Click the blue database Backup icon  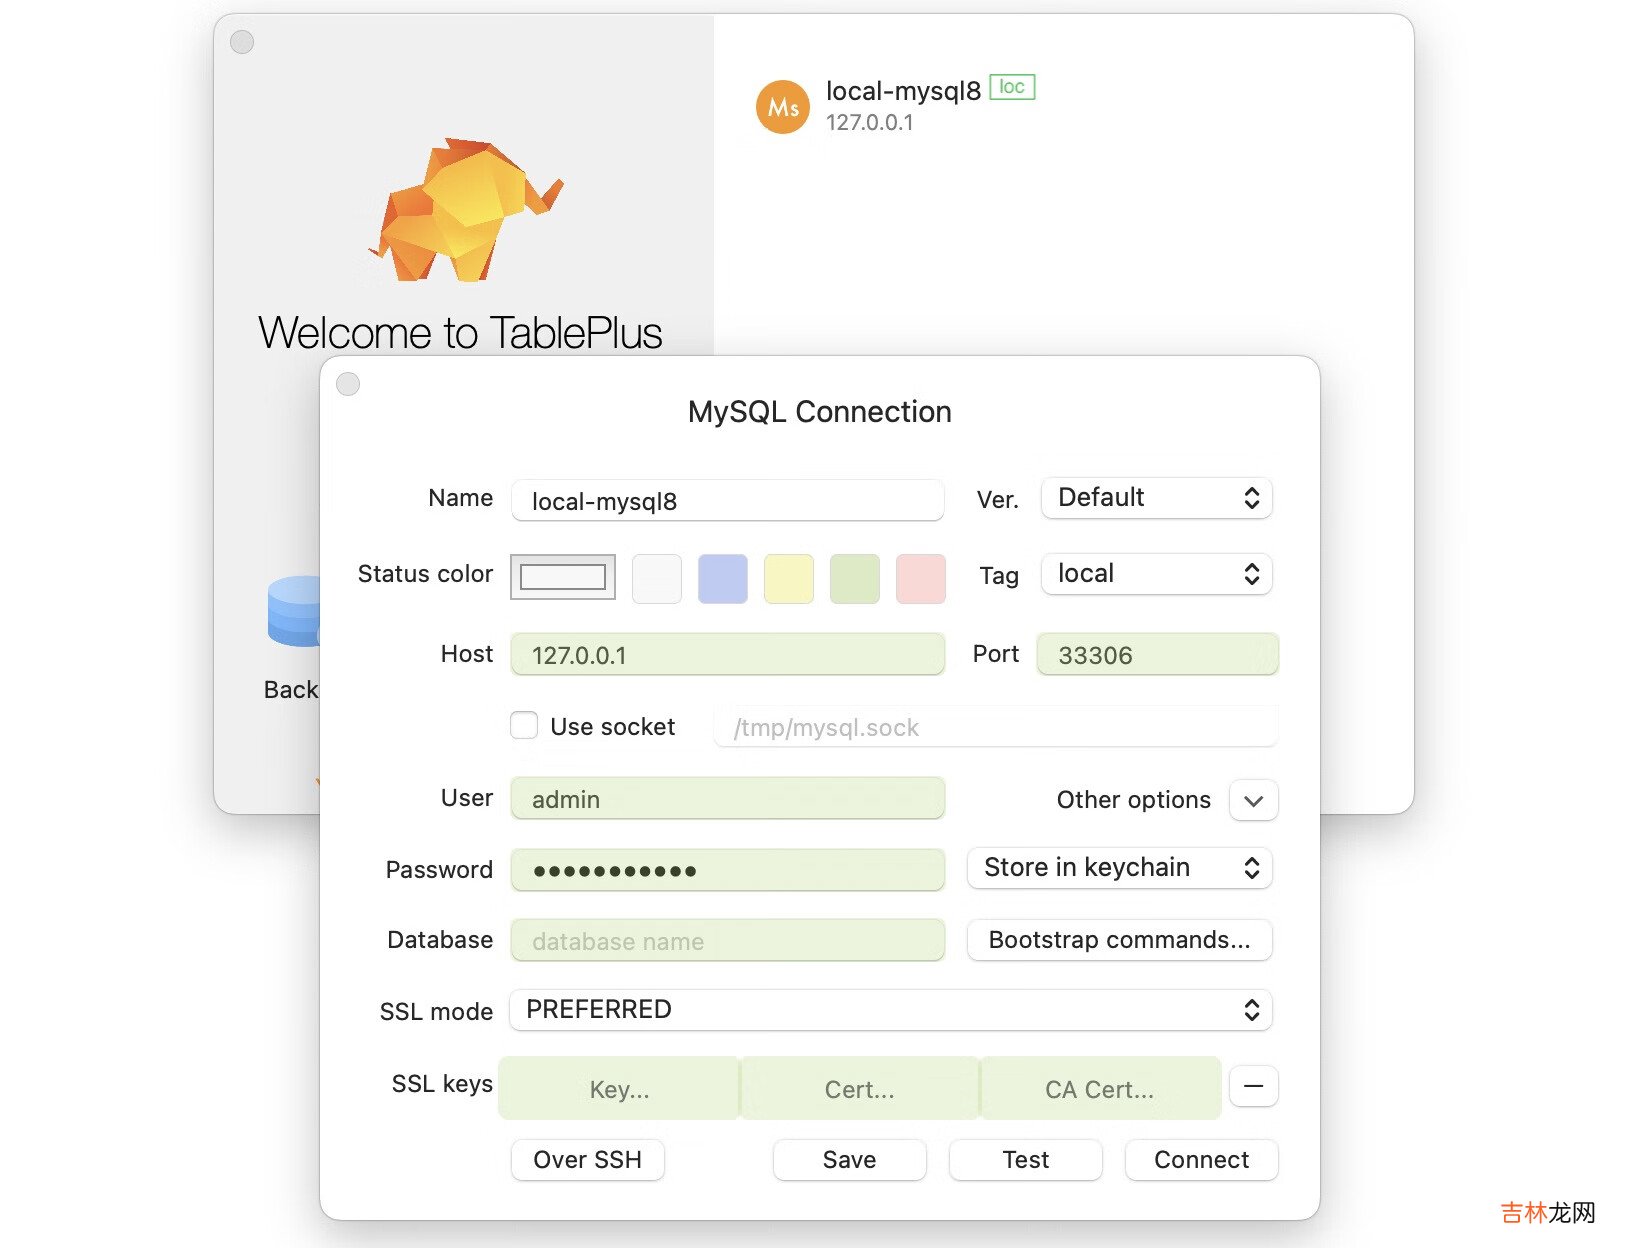pyautogui.click(x=293, y=611)
